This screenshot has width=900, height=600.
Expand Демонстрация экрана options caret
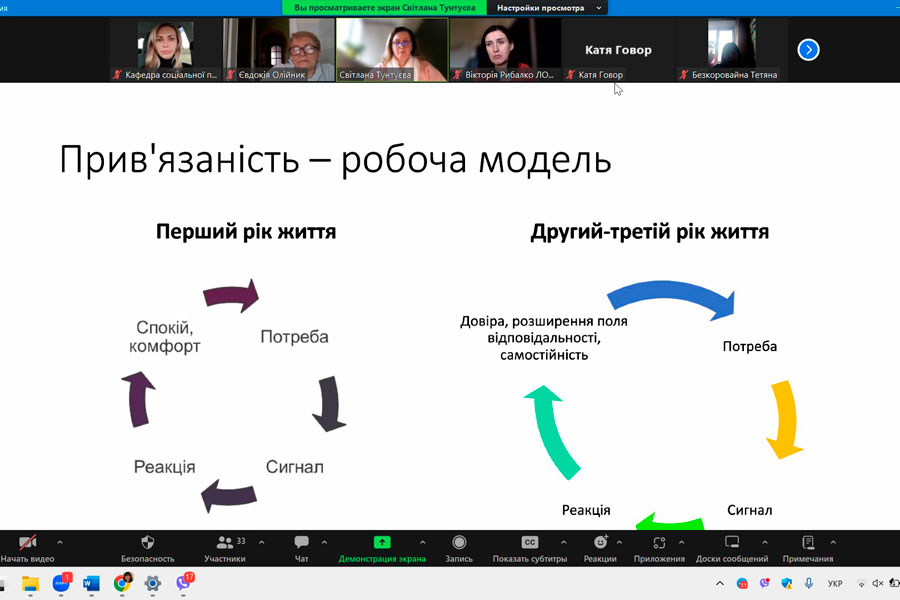[x=422, y=542]
